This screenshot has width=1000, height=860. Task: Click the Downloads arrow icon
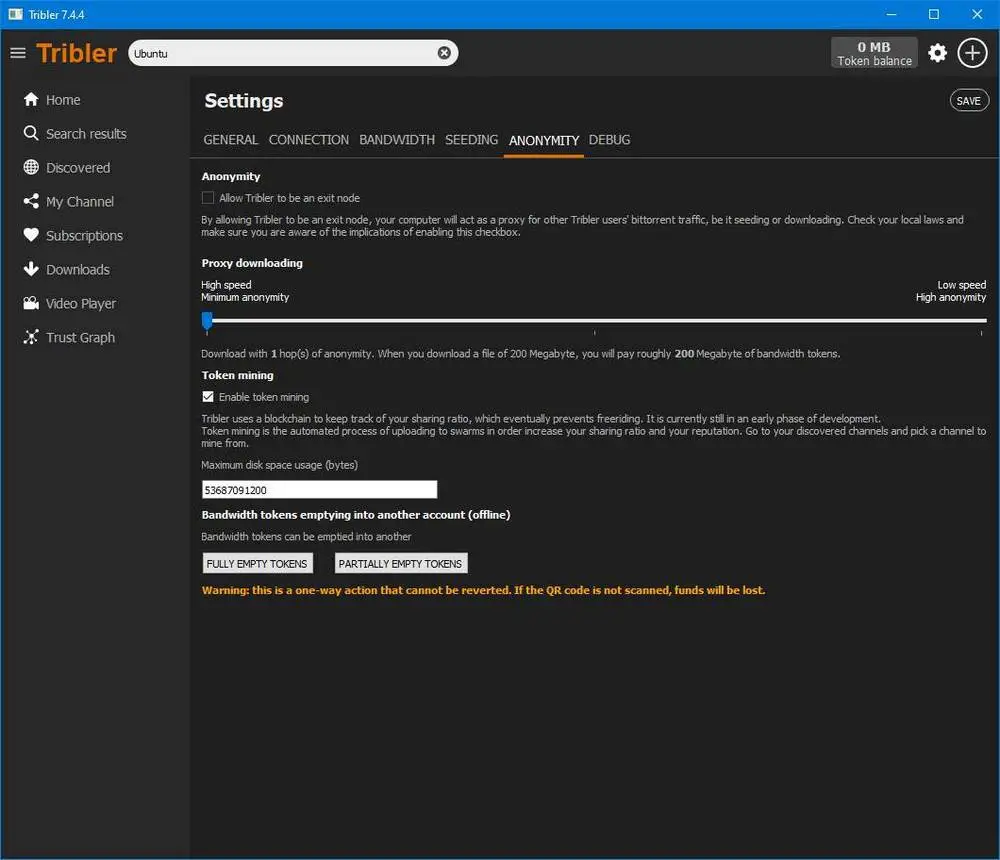tap(31, 269)
